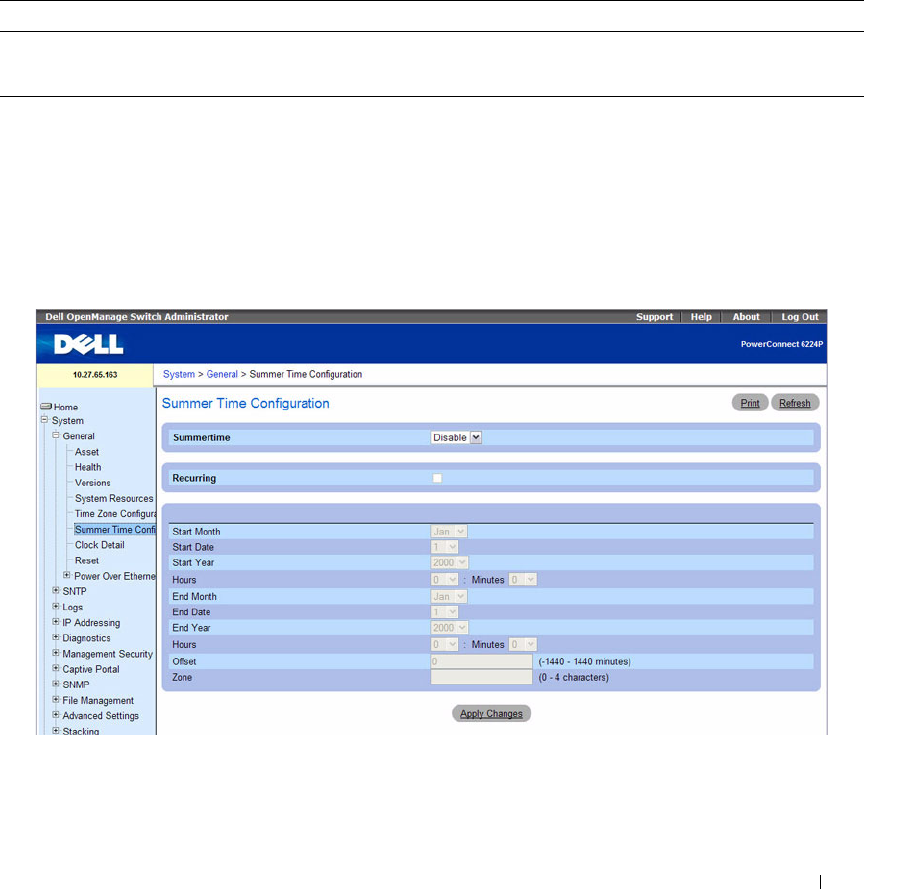The image size is (900, 889).
Task: Select Management Security tree label
Action: click(x=107, y=654)
